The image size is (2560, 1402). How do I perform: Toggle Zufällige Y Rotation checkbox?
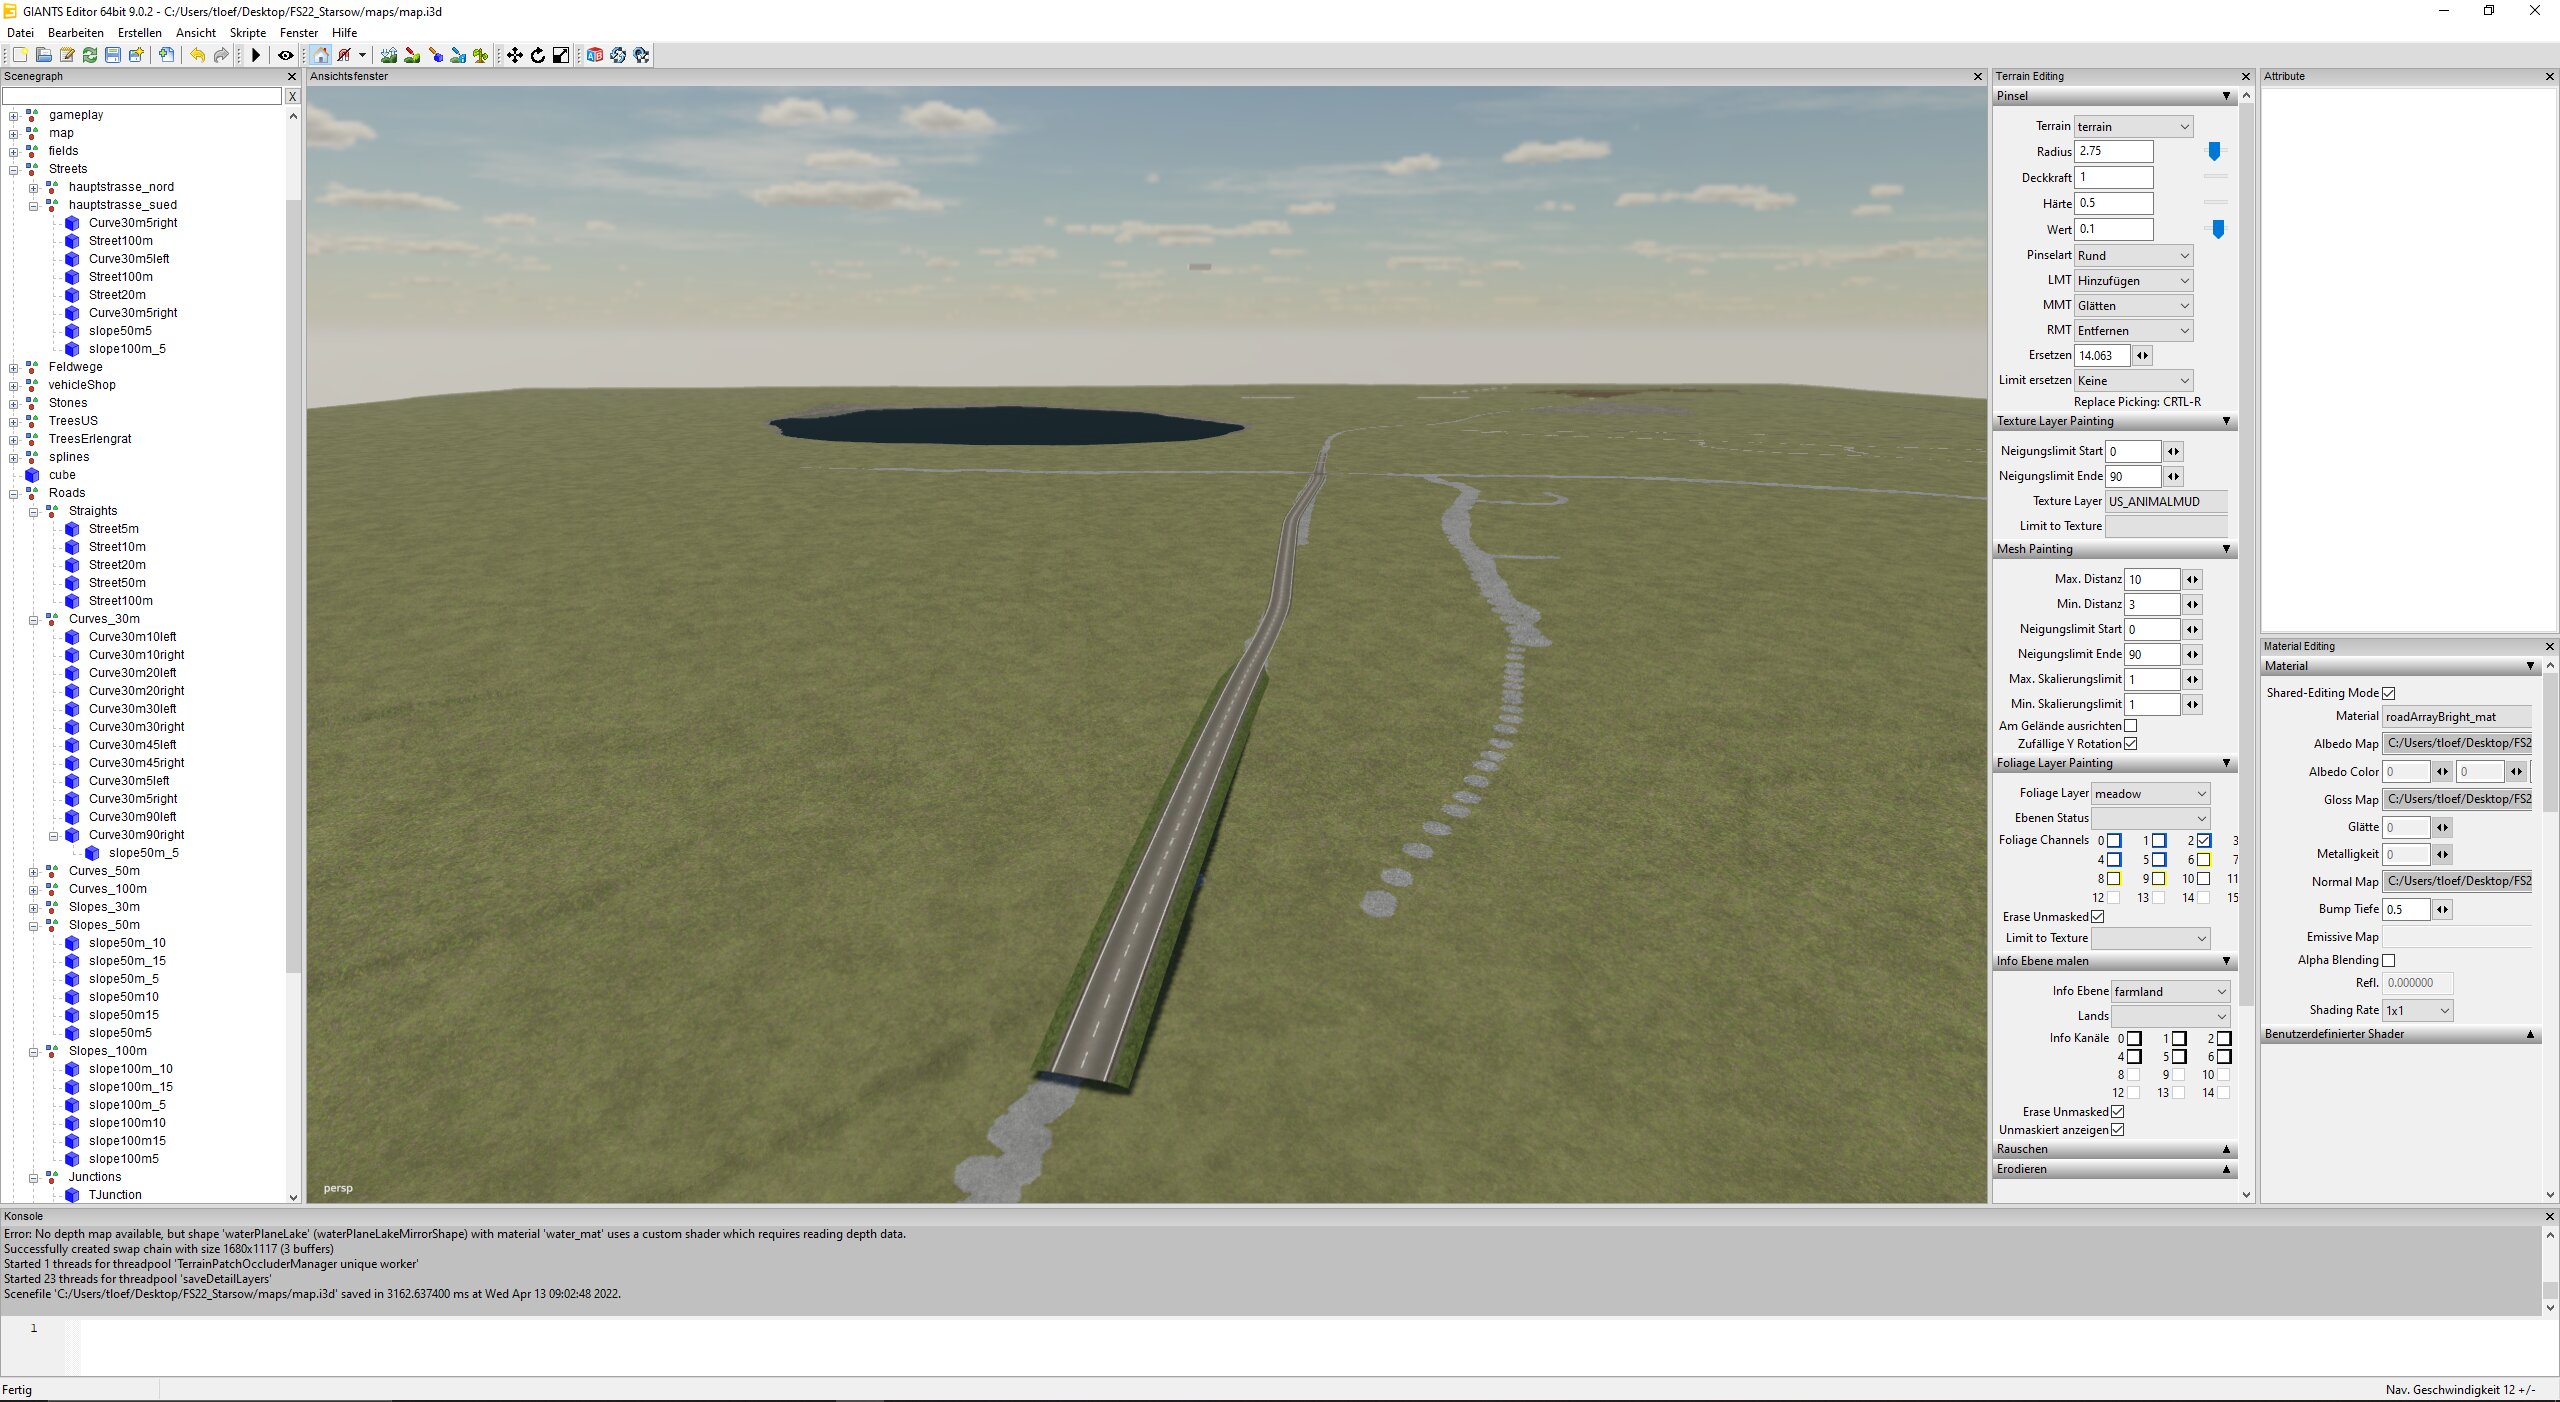pos(2130,744)
